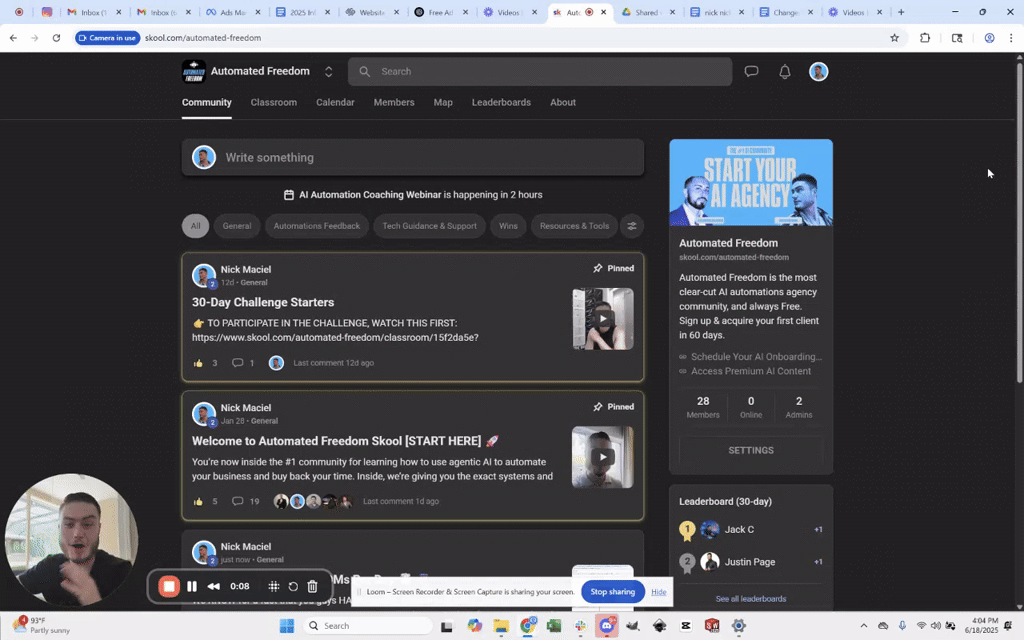Open the Members tab
Image resolution: width=1024 pixels, height=640 pixels.
tap(394, 103)
